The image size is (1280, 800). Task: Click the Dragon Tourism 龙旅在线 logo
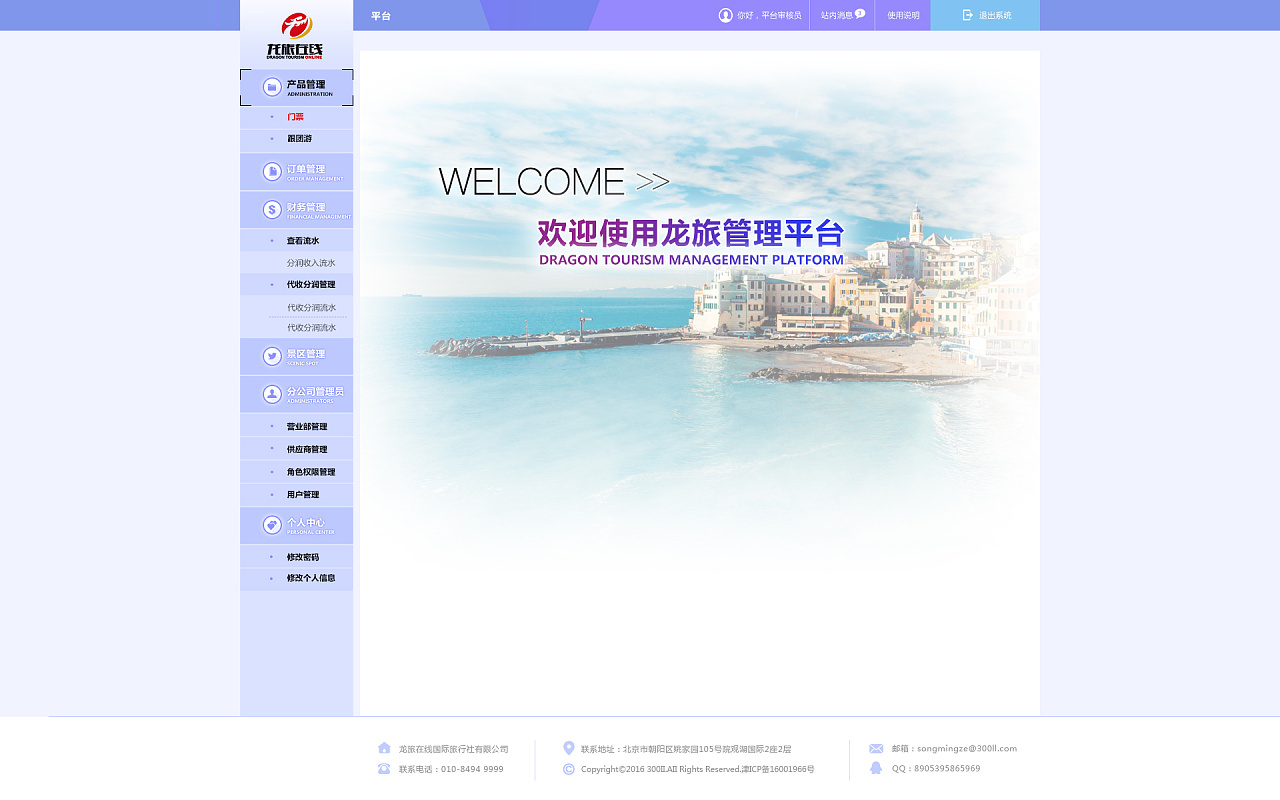pos(296,30)
